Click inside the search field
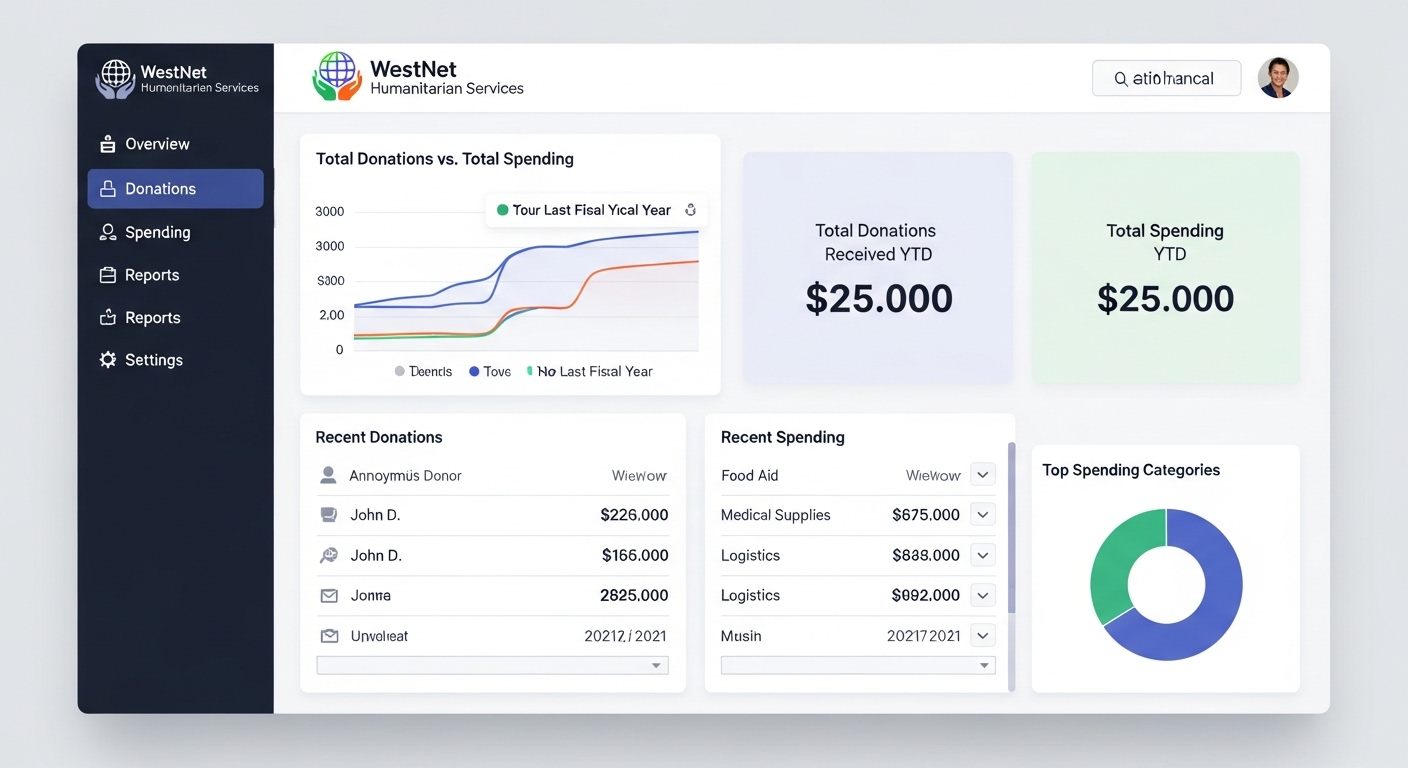 coord(1166,78)
